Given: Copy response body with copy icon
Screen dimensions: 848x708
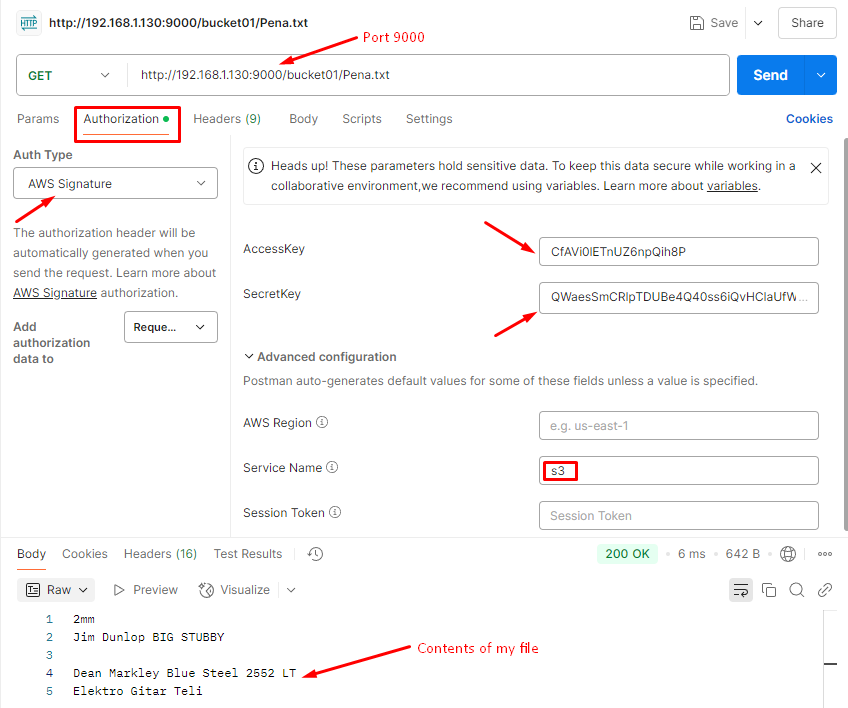Looking at the screenshot, I should point(769,590).
